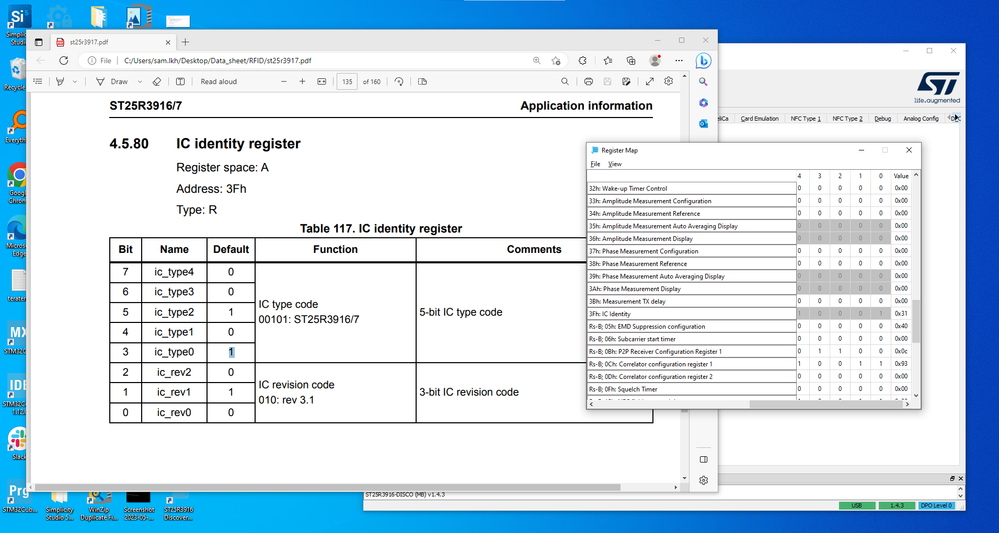Open Edge tab actions menu icon

tap(39, 42)
